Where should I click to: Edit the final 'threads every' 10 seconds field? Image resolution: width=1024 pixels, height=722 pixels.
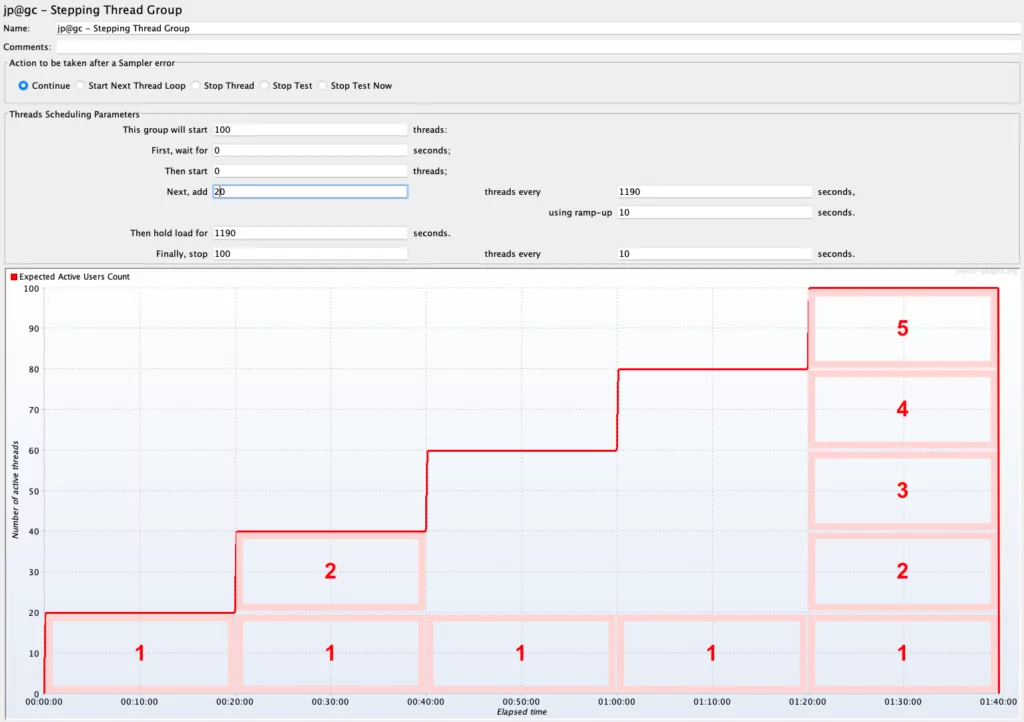714,253
